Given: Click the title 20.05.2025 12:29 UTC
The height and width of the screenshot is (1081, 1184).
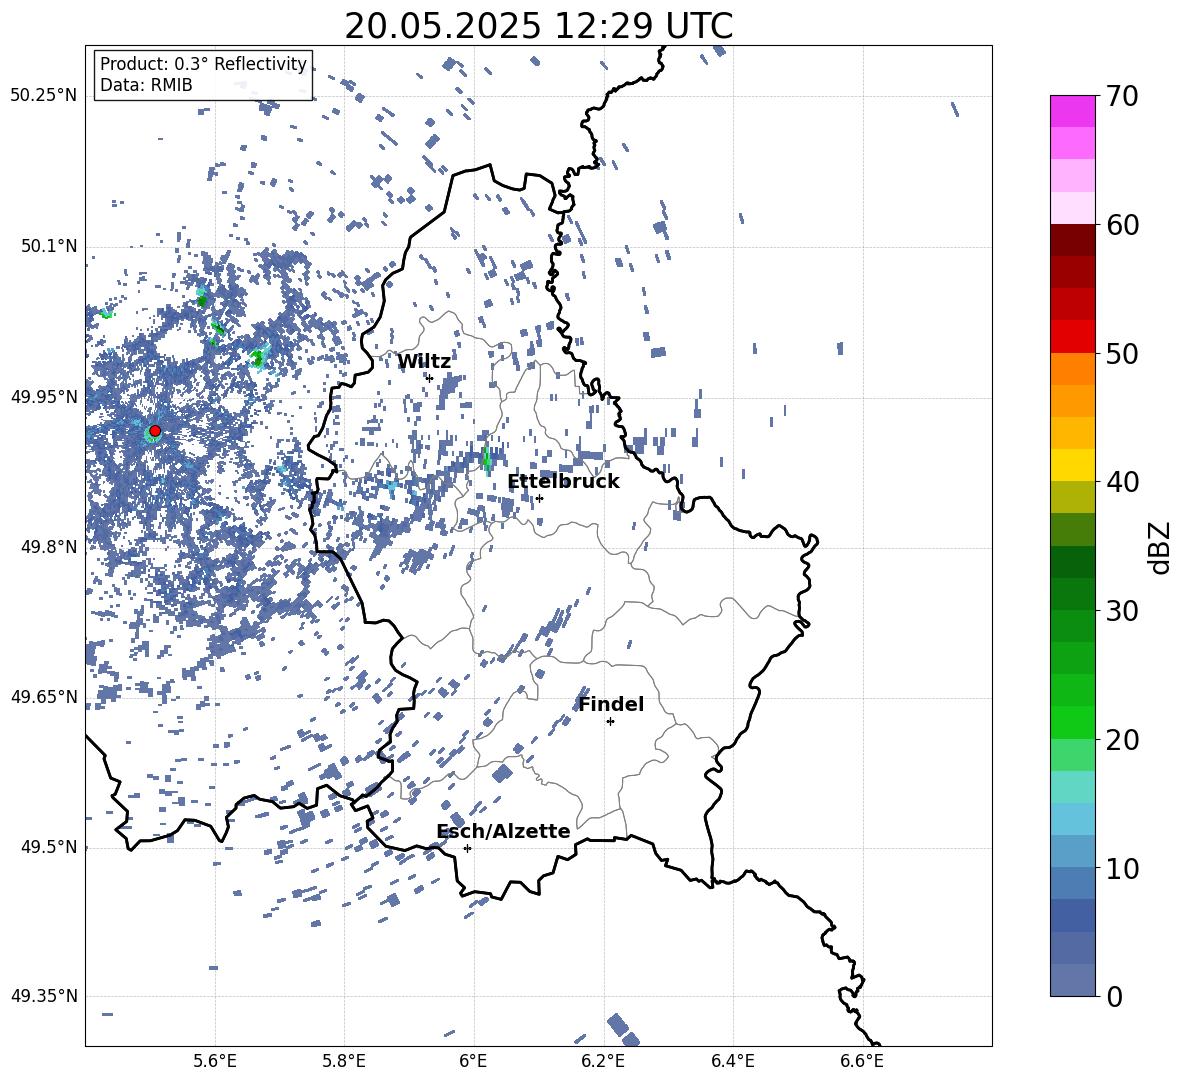Looking at the screenshot, I should coord(538,26).
